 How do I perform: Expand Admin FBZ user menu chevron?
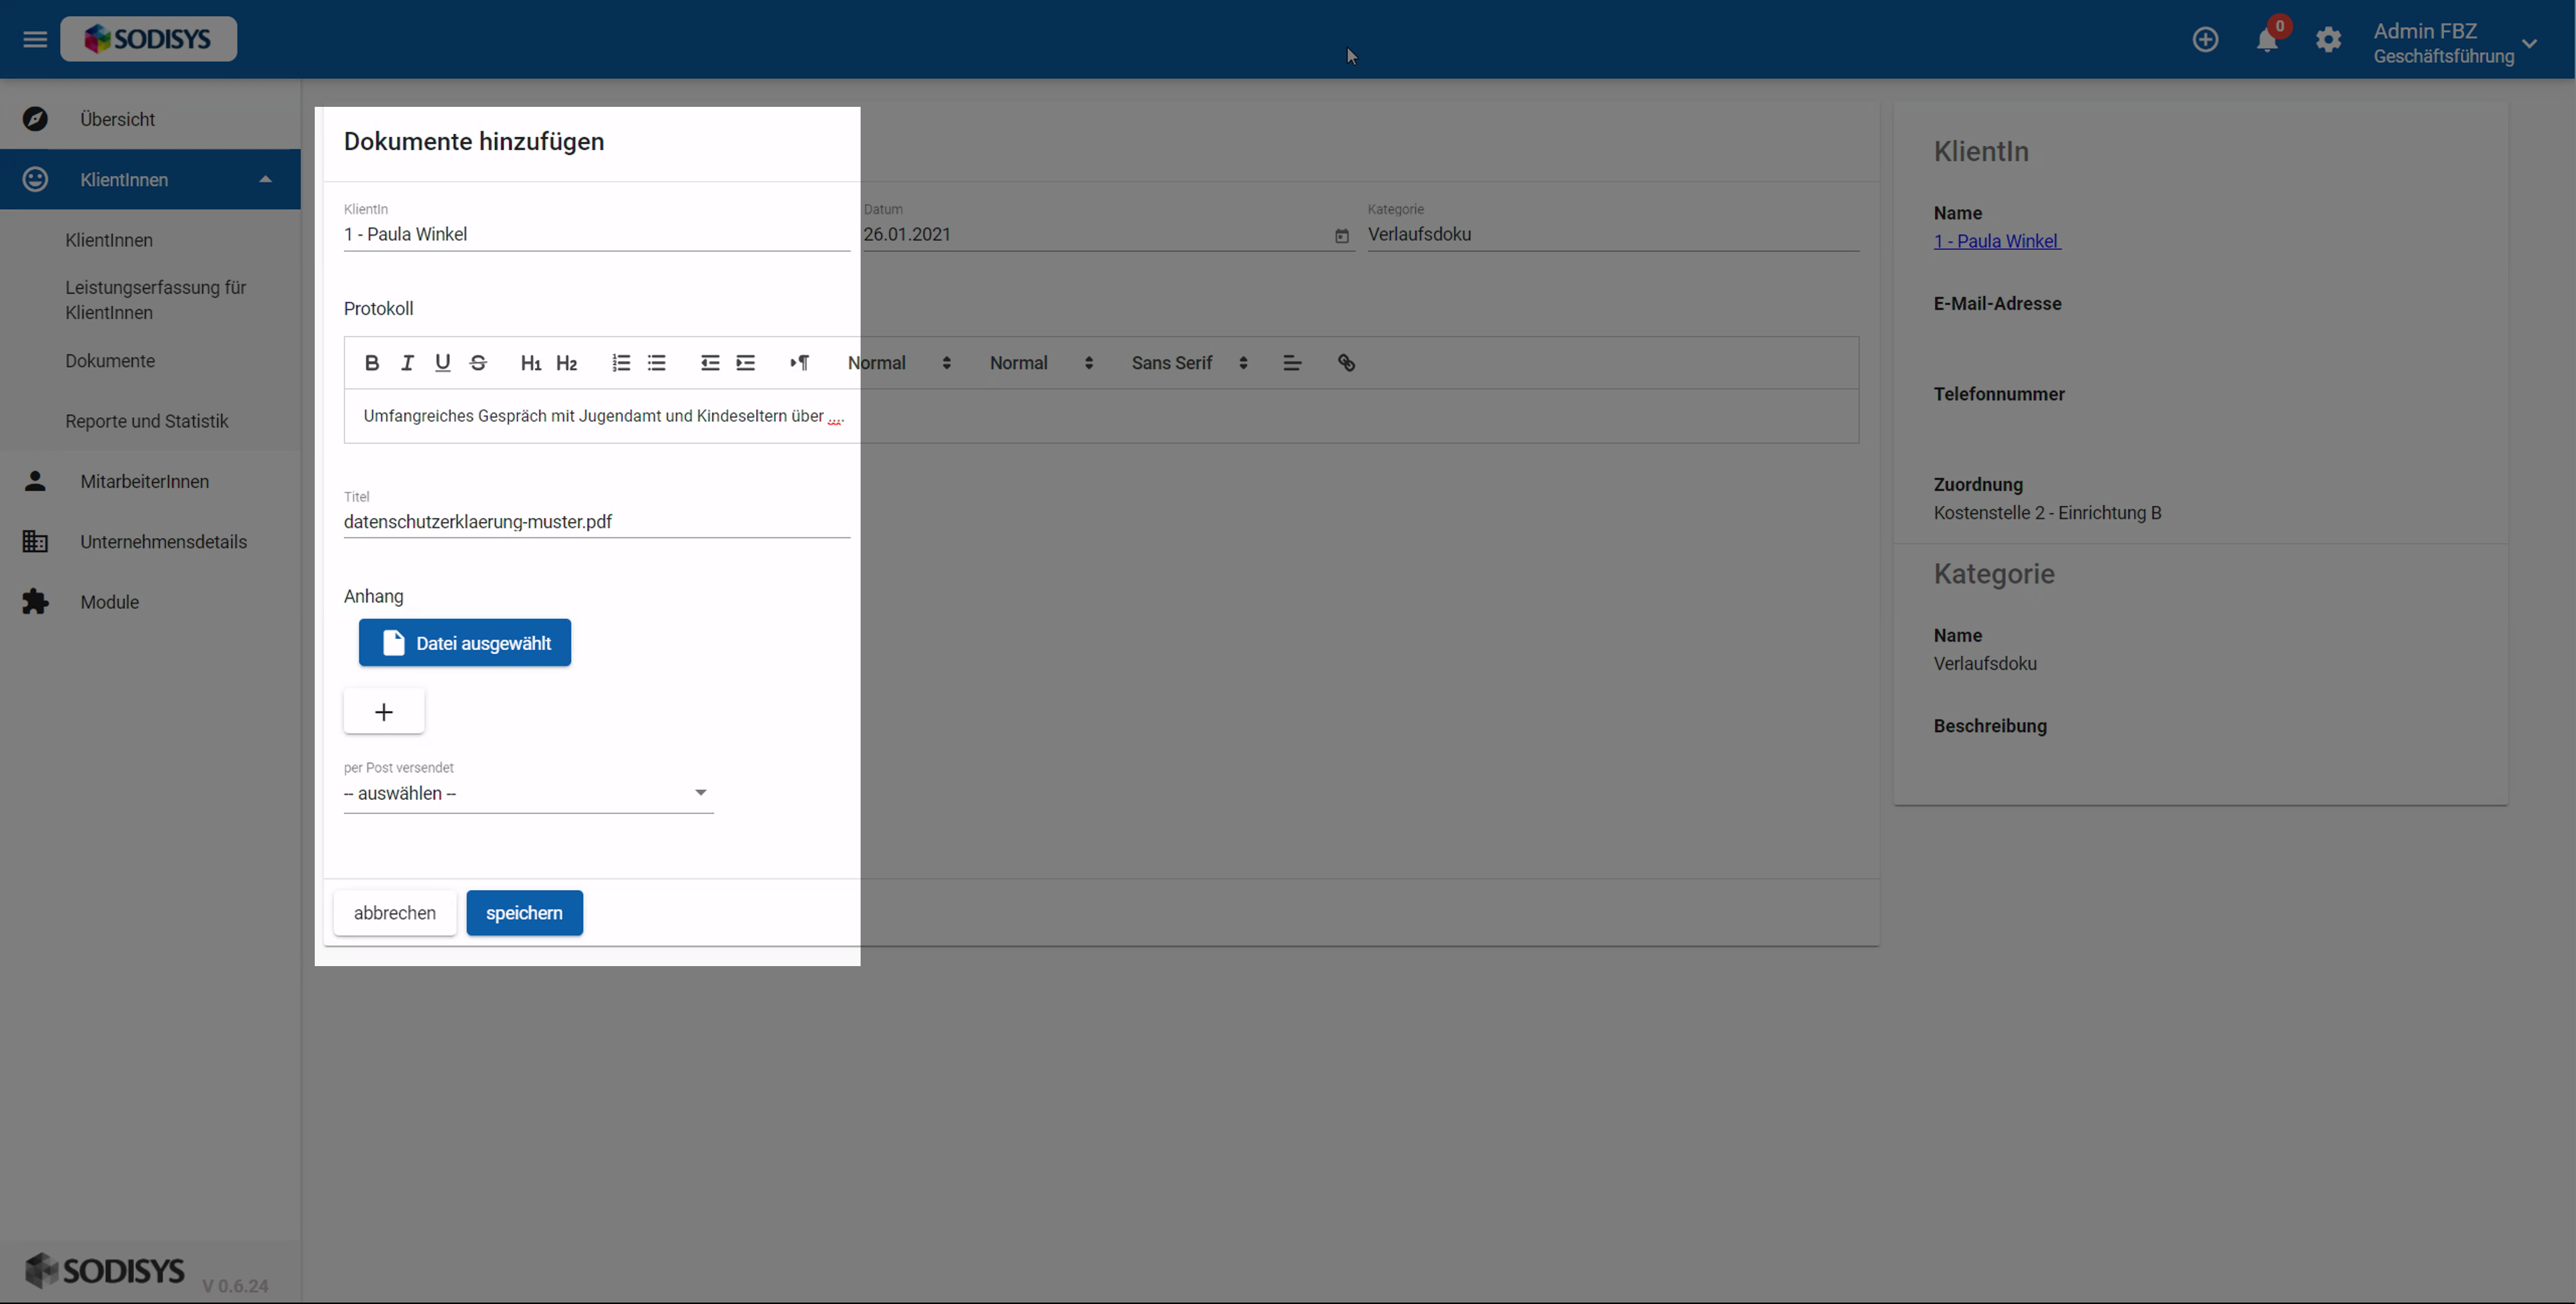click(x=2529, y=43)
